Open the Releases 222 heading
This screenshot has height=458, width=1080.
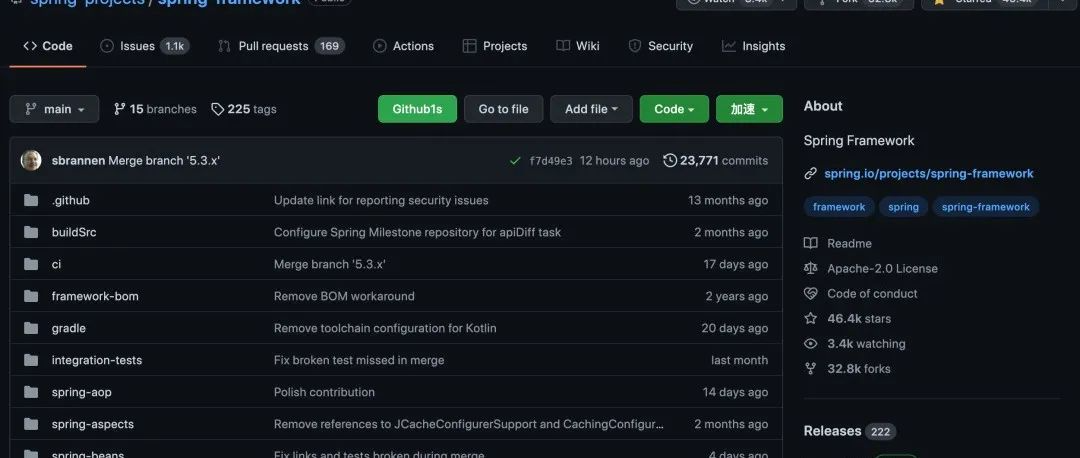click(x=849, y=431)
